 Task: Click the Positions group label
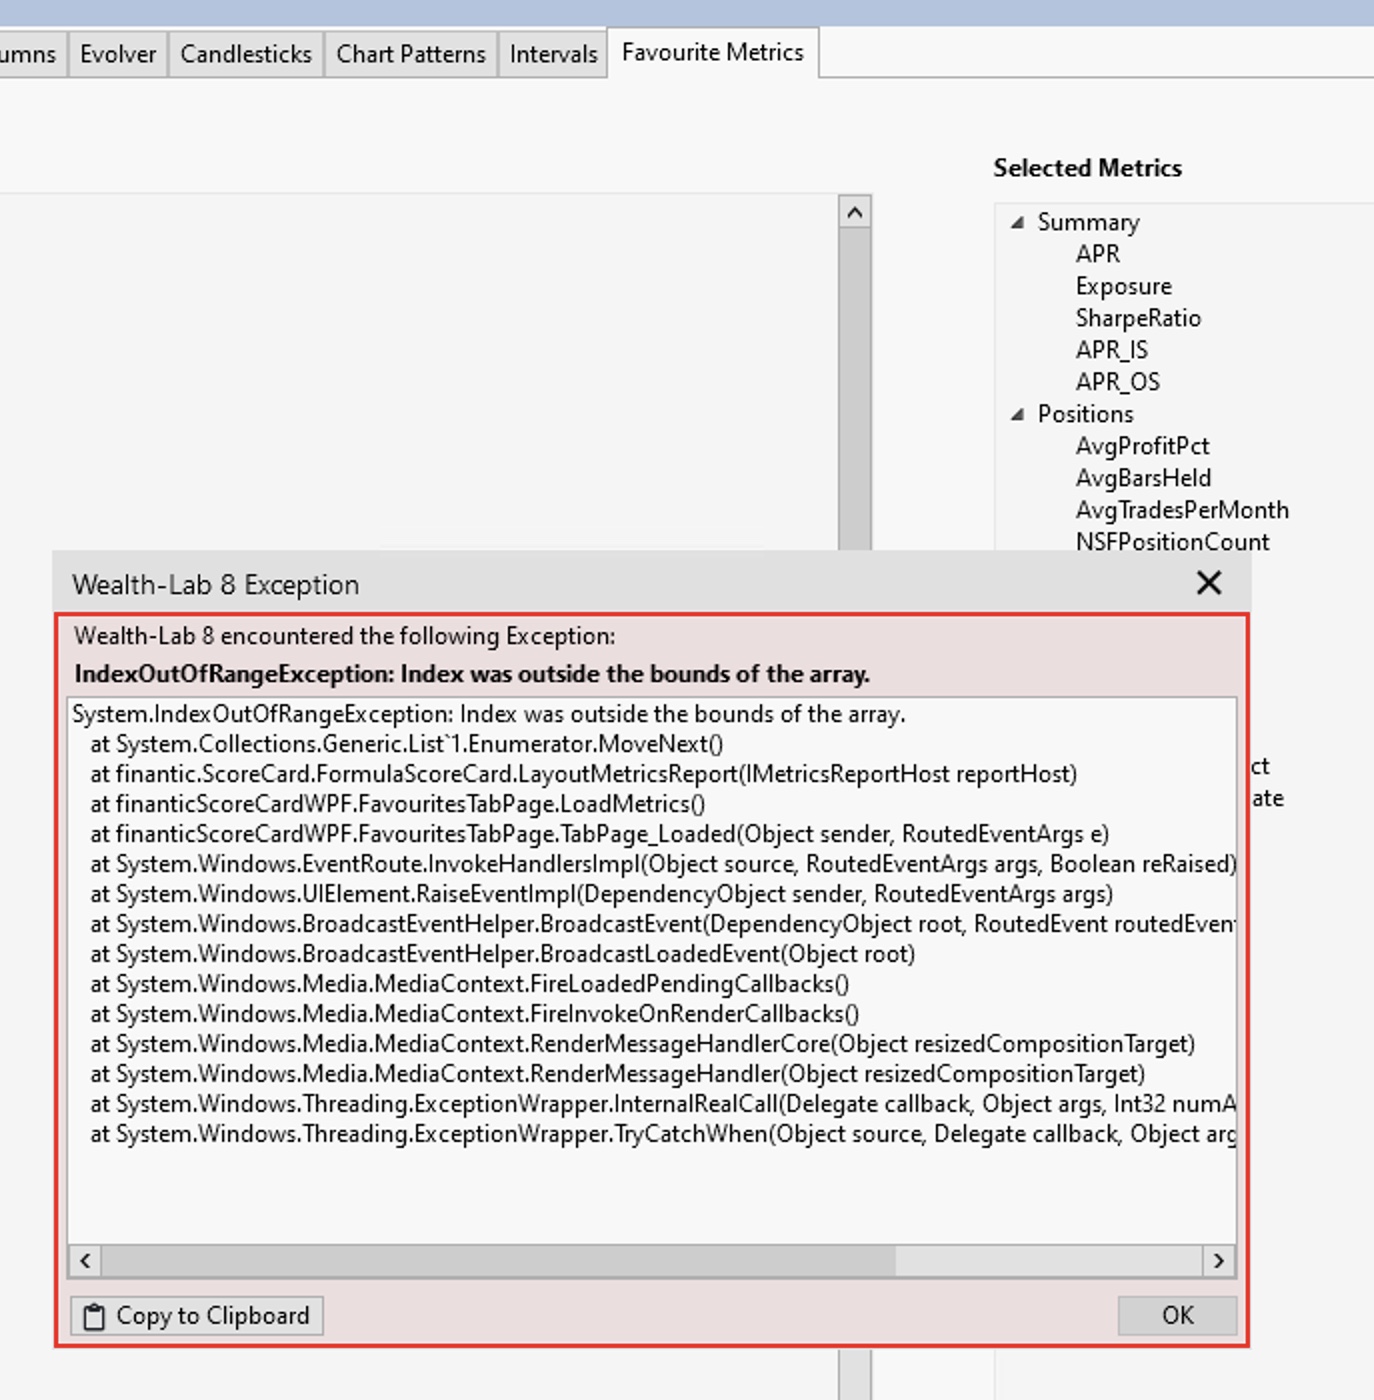pos(1085,414)
